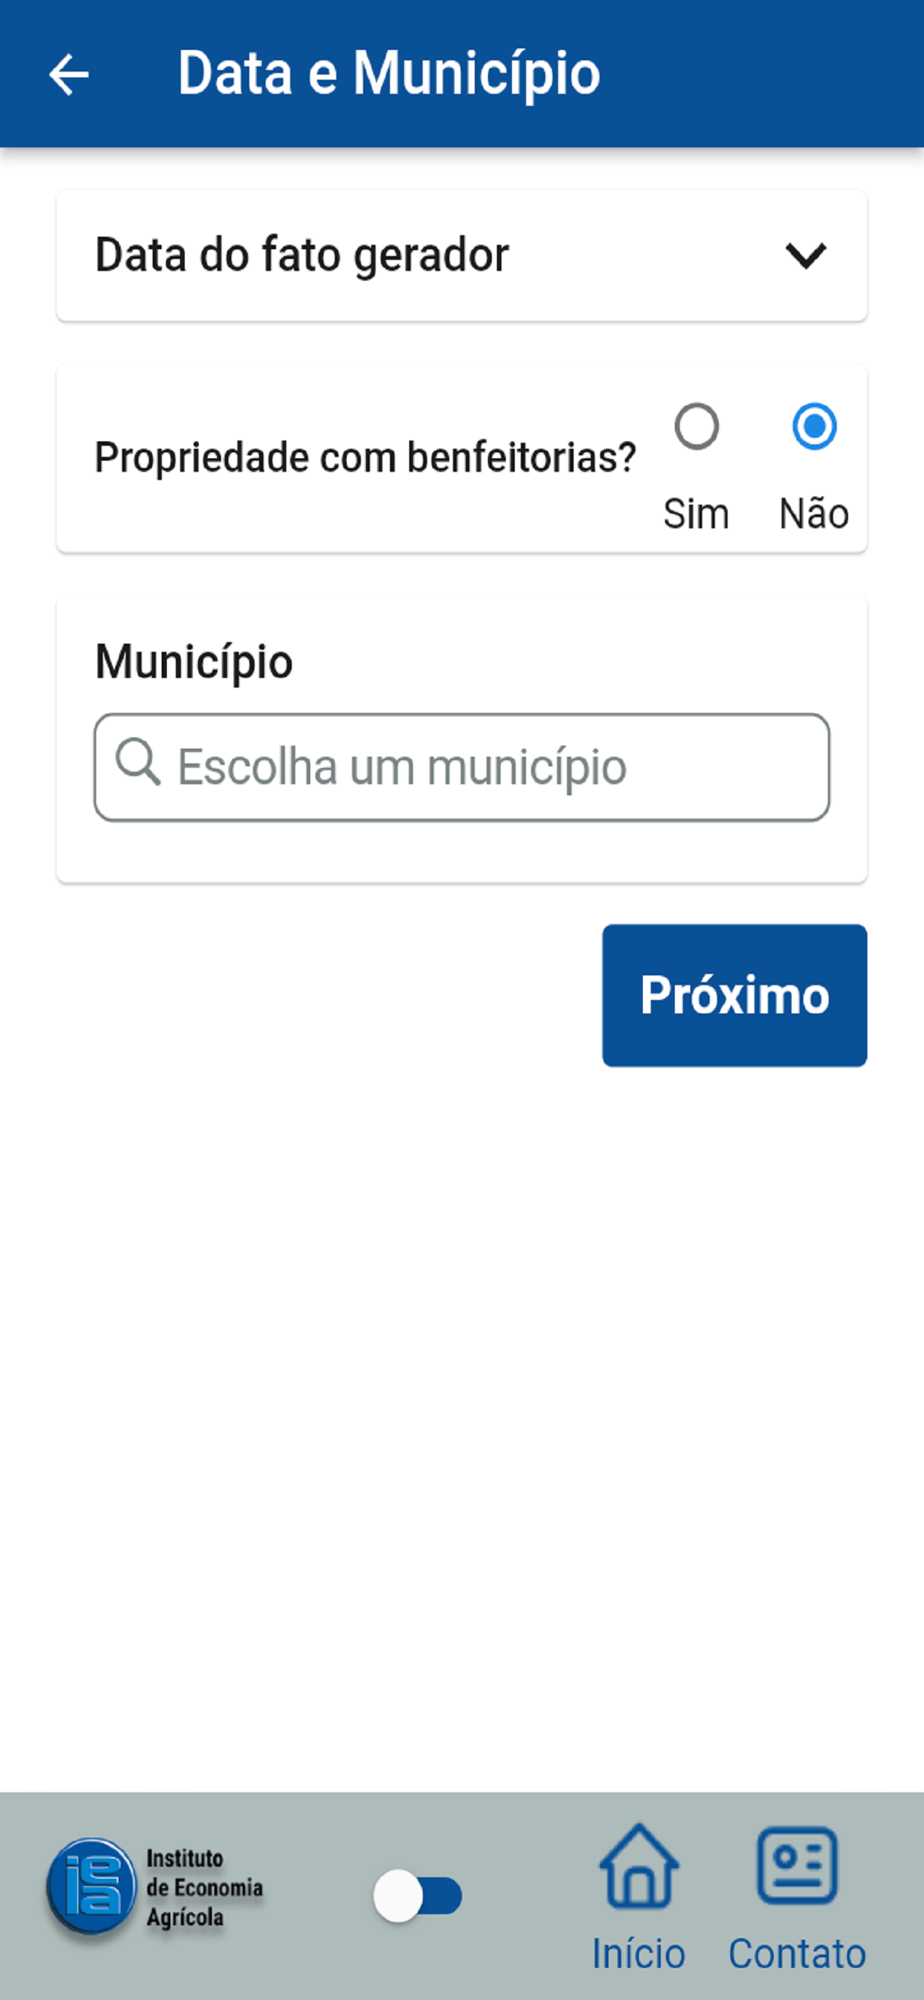Open the Data do fato gerador selector
The width and height of the screenshot is (924, 2000).
462,256
